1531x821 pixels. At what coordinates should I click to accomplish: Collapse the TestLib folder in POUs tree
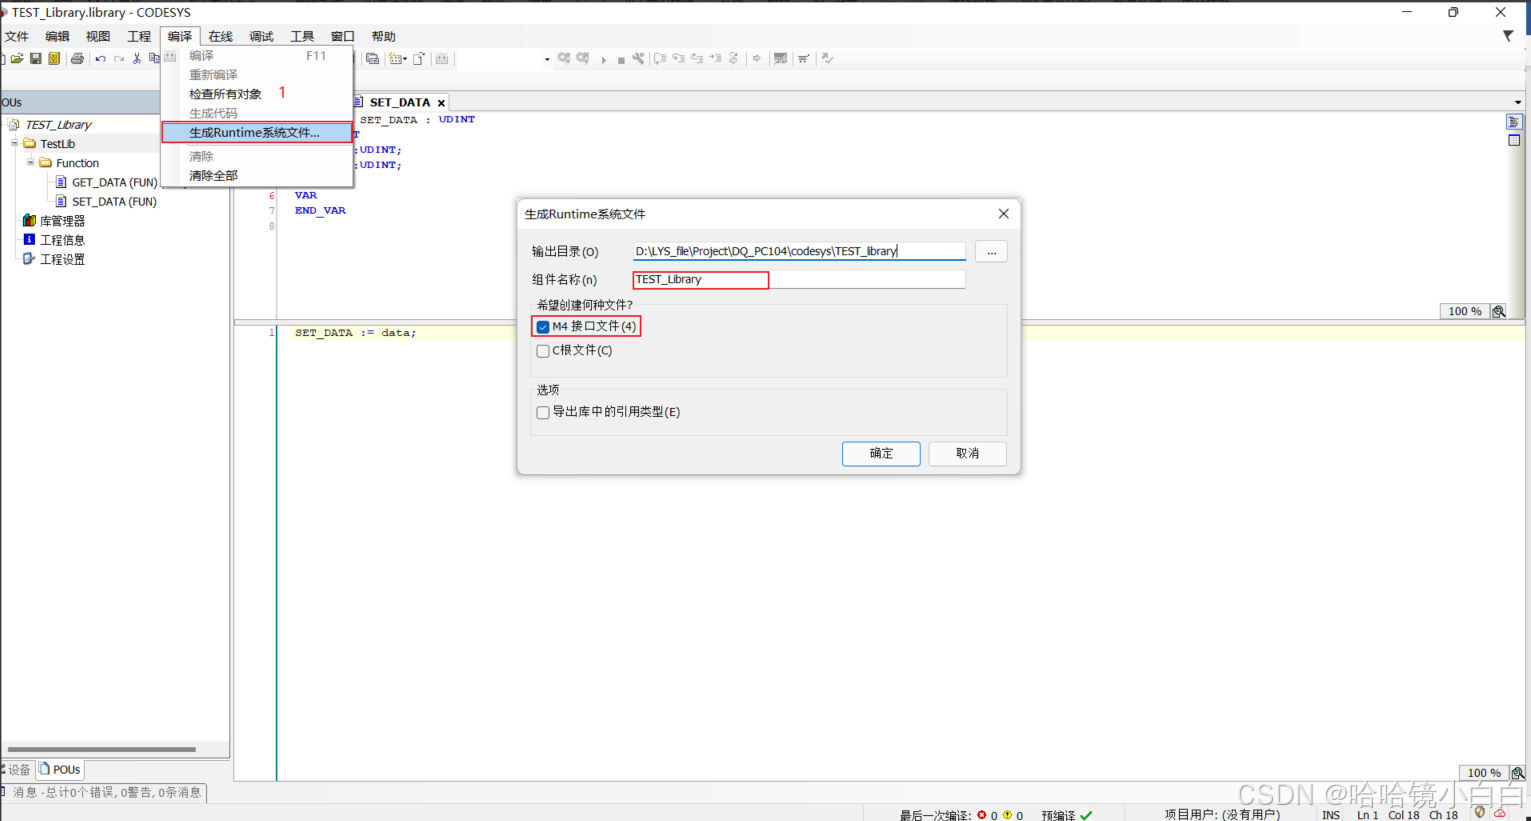pos(17,143)
